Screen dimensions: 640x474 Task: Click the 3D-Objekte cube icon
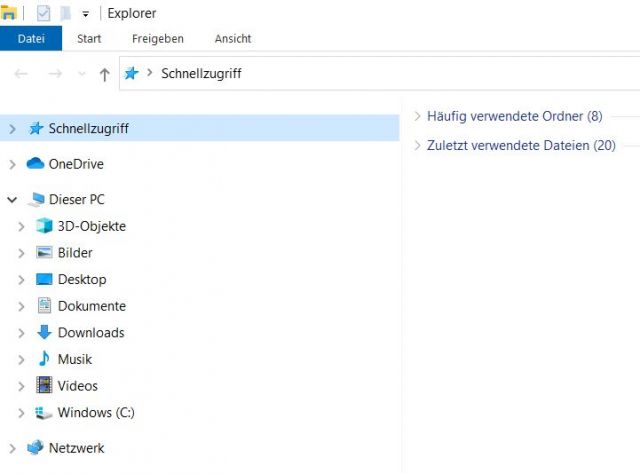point(44,225)
